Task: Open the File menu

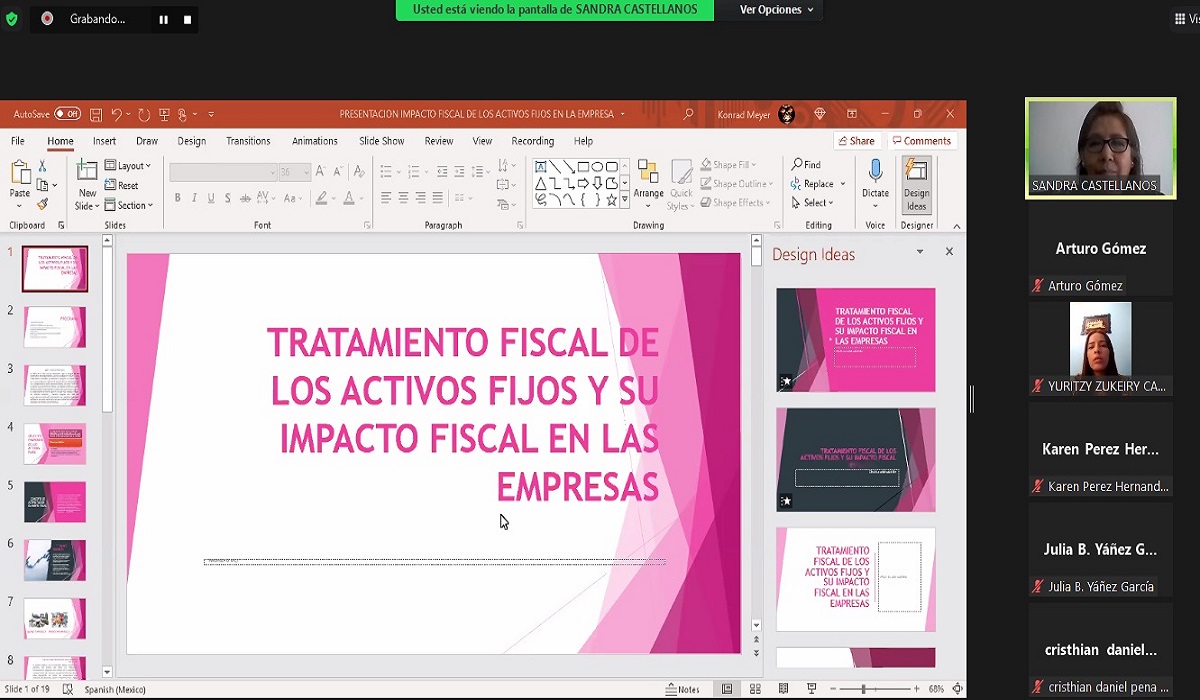Action: click(x=18, y=141)
